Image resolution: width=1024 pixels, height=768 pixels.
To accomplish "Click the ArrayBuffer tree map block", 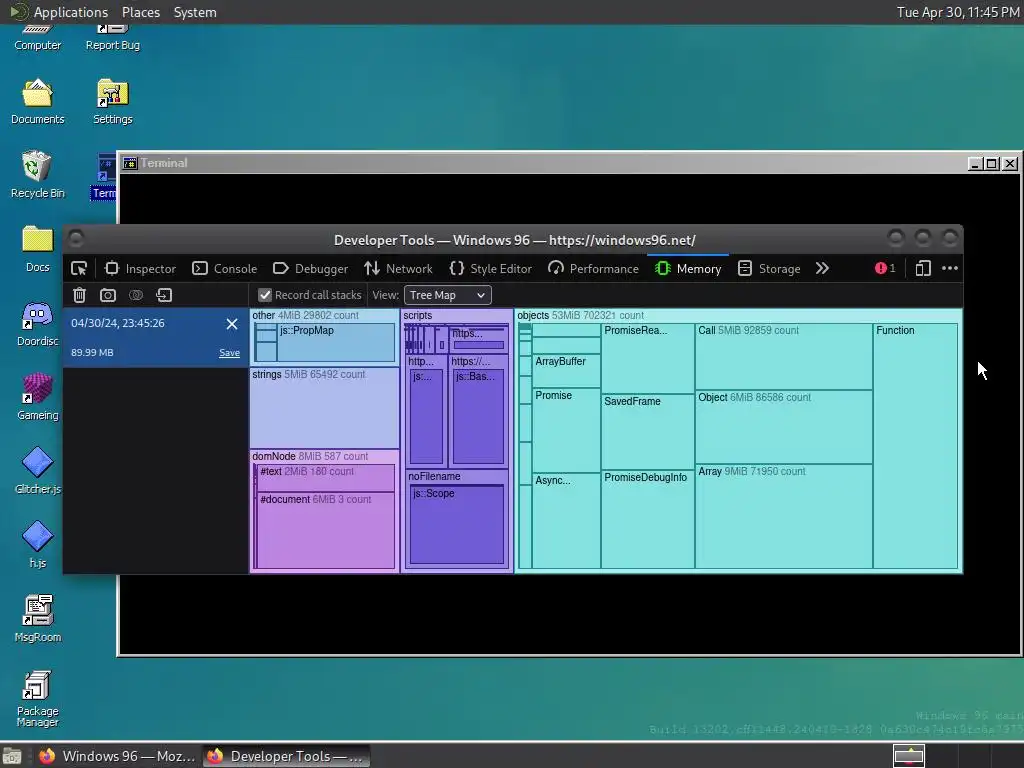I will coord(566,371).
